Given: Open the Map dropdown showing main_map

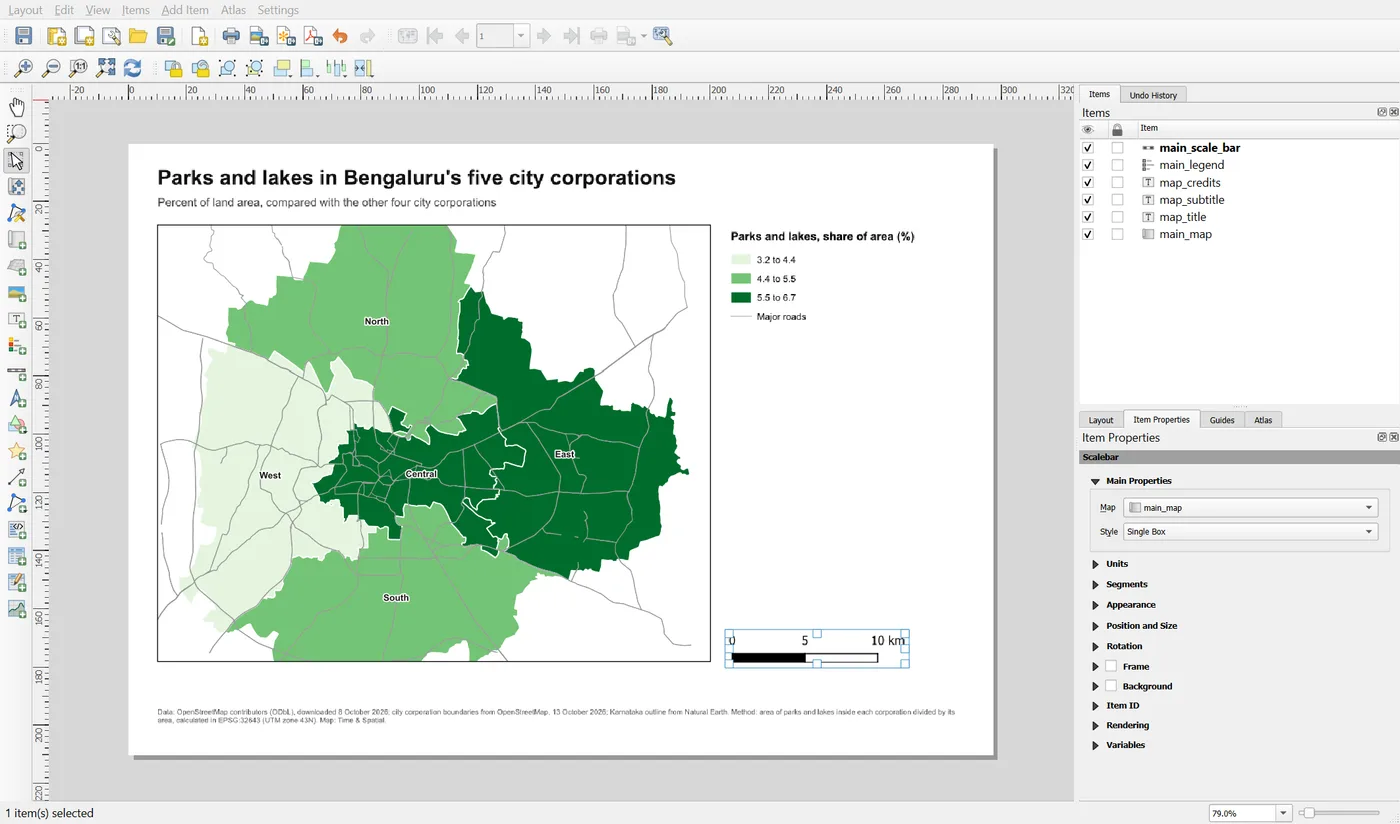Looking at the screenshot, I should point(1251,508).
